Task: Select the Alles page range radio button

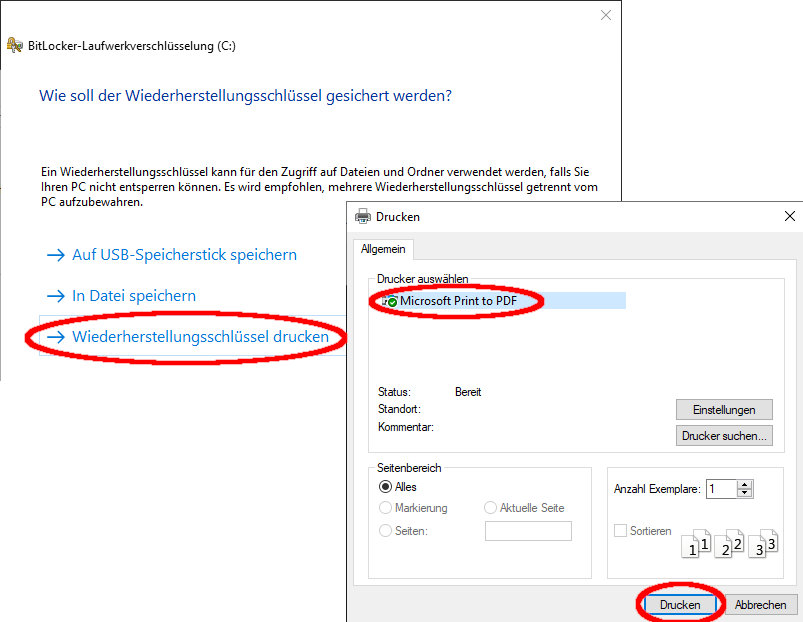Action: point(385,487)
